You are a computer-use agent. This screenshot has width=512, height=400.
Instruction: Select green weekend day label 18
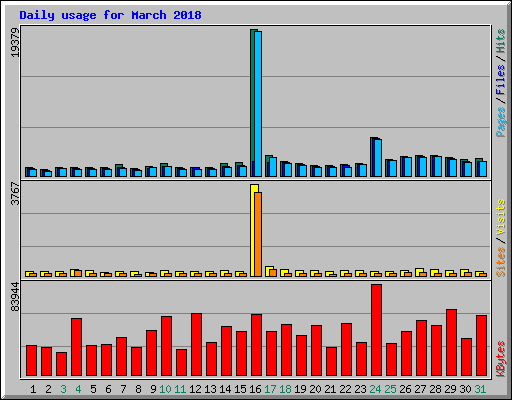pyautogui.click(x=285, y=389)
